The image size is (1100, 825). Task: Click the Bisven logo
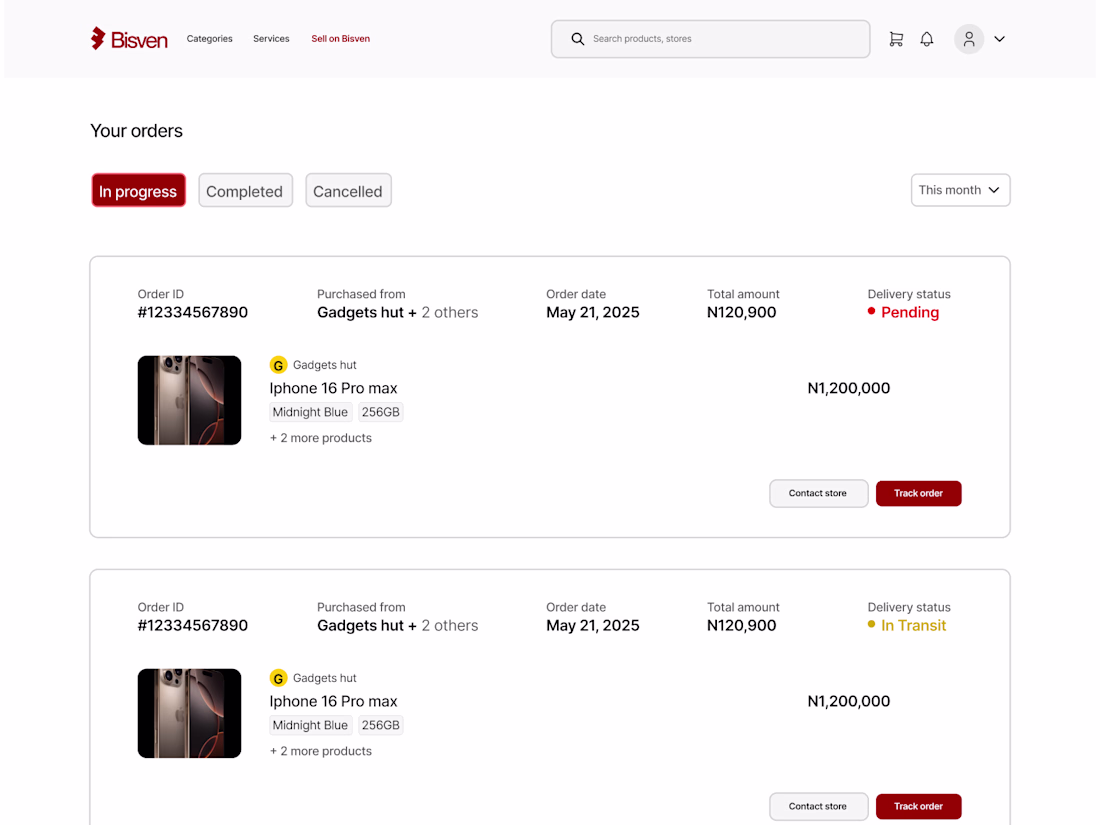tap(129, 39)
